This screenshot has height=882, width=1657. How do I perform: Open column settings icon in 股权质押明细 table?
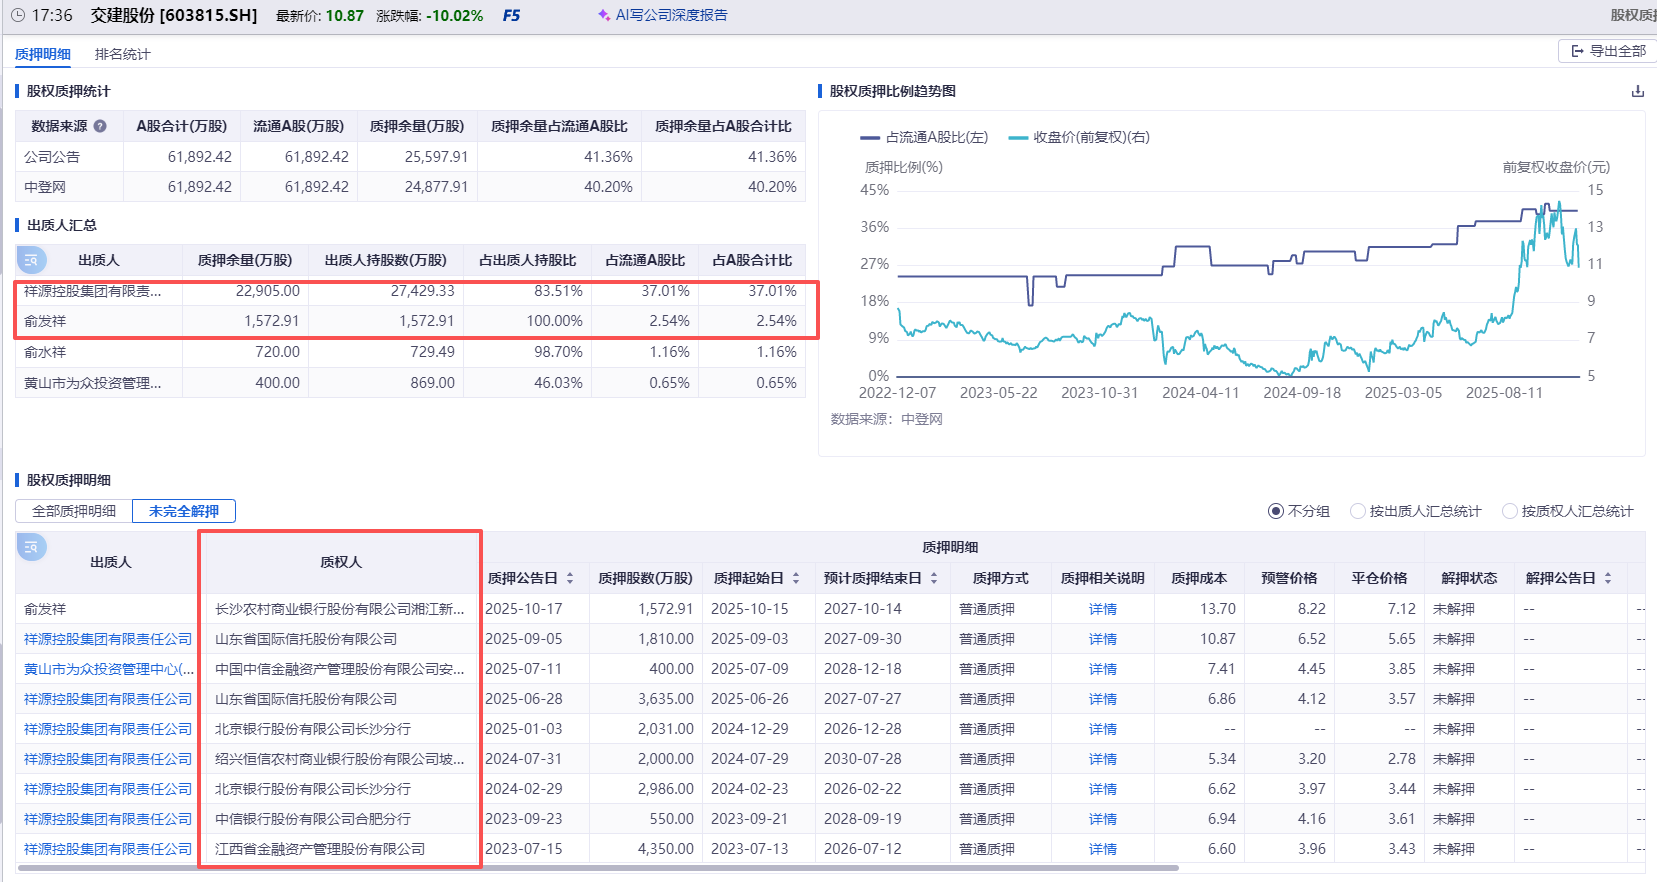[x=31, y=547]
